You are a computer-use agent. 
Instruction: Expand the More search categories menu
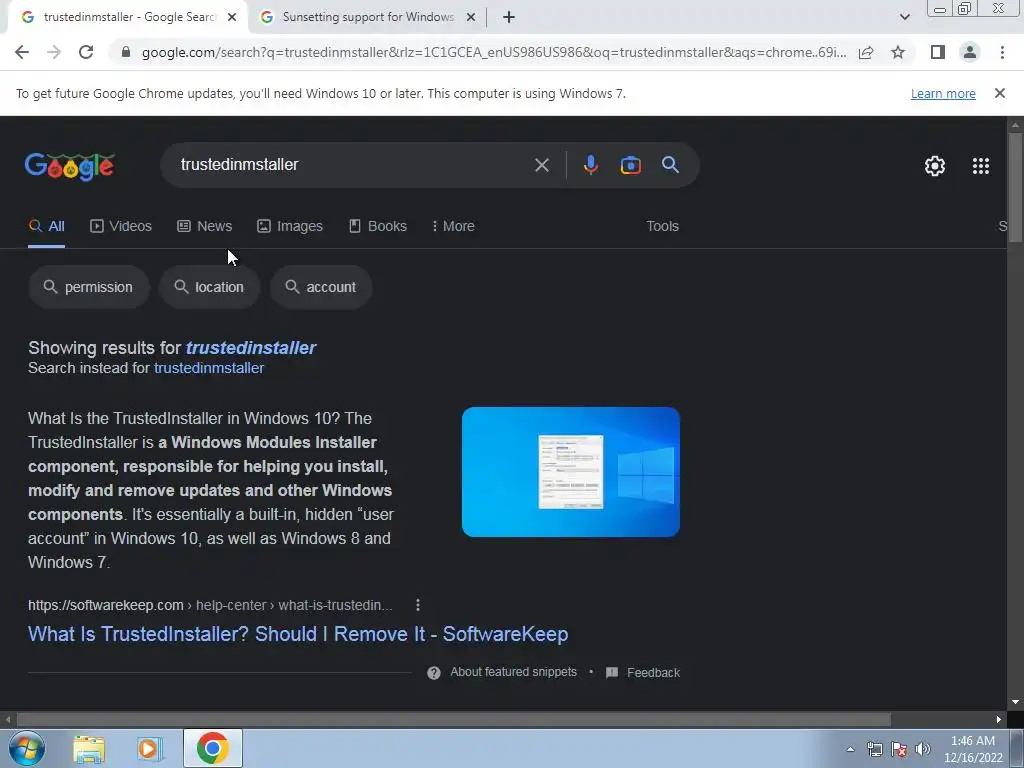click(453, 226)
